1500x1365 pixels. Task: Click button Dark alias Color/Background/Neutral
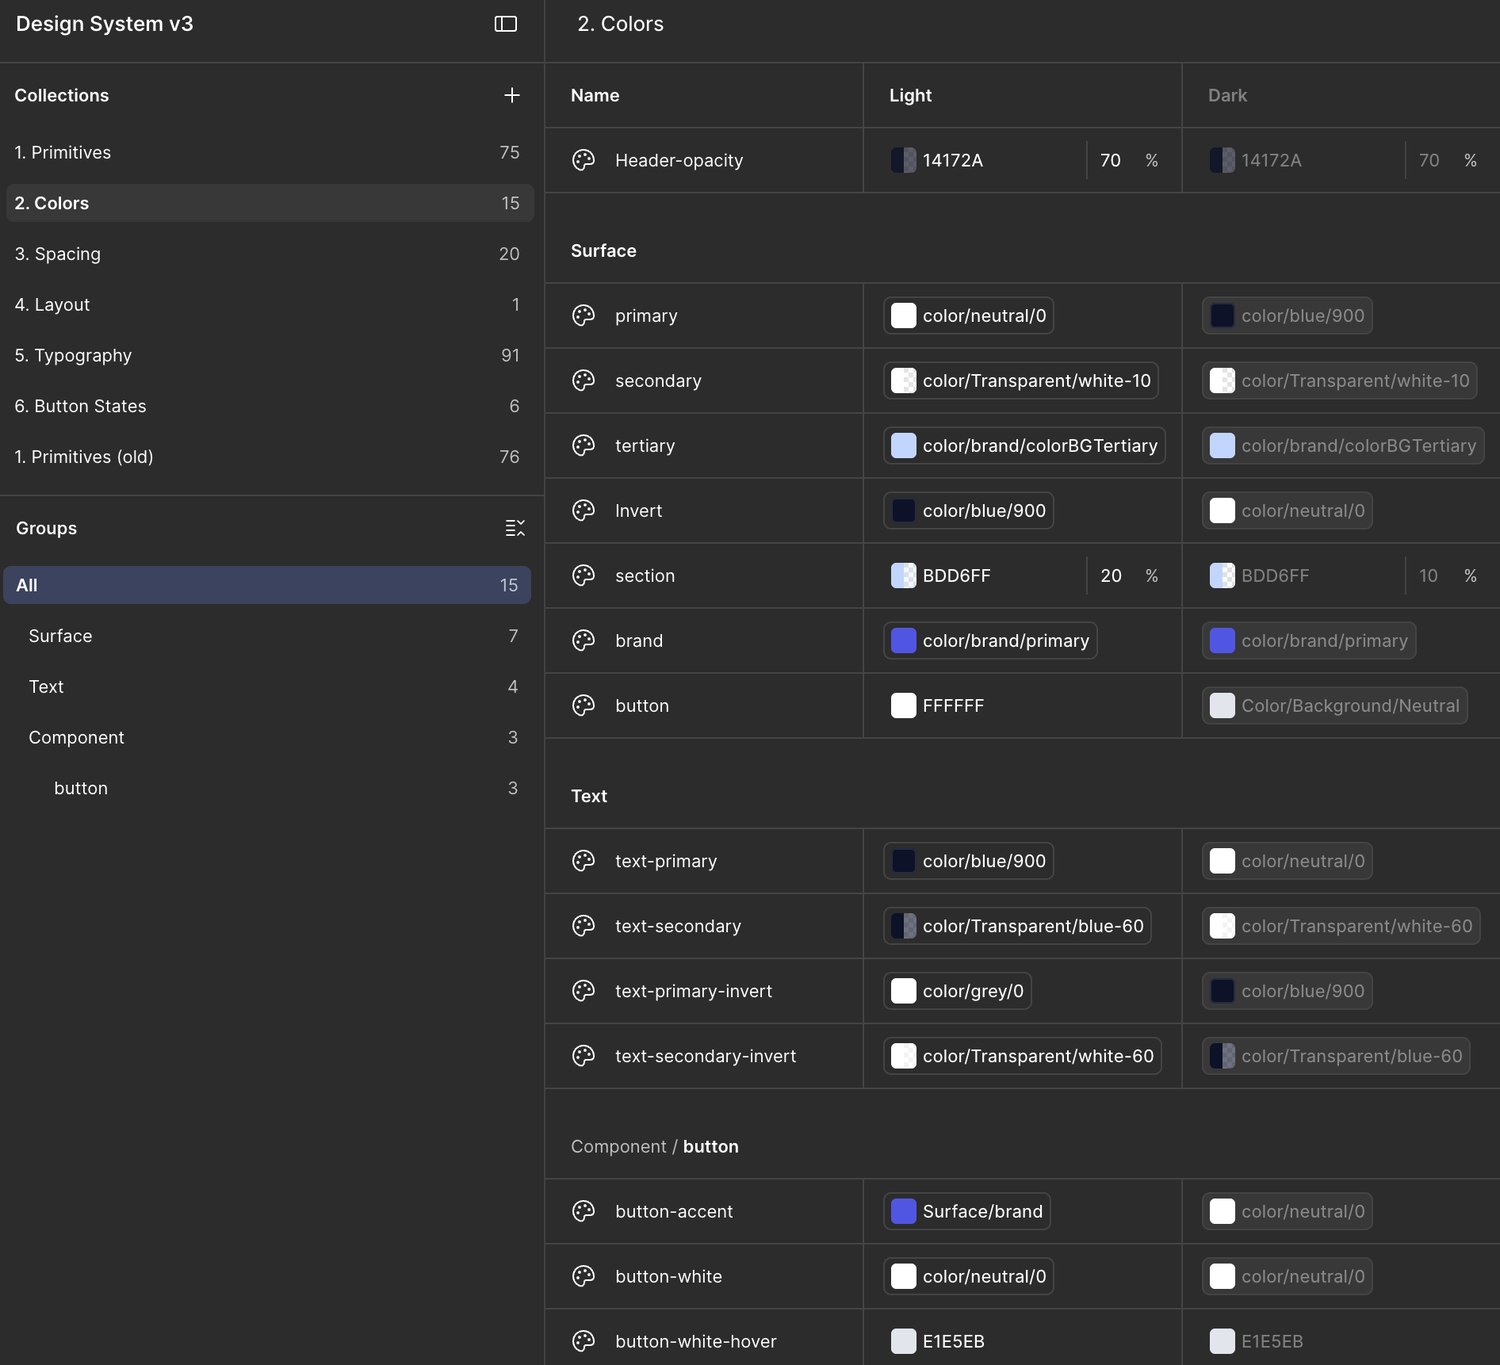1335,705
